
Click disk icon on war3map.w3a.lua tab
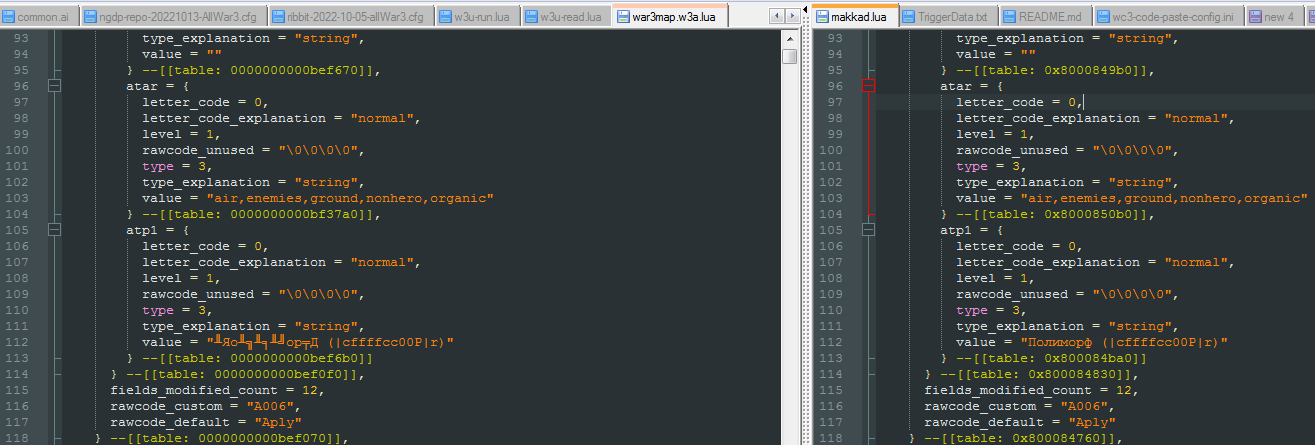(x=623, y=17)
